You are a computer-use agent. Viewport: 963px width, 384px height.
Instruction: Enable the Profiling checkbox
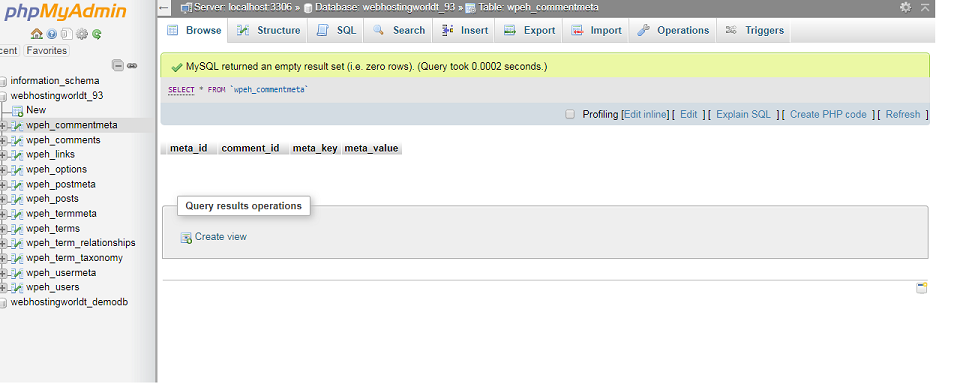pos(570,114)
